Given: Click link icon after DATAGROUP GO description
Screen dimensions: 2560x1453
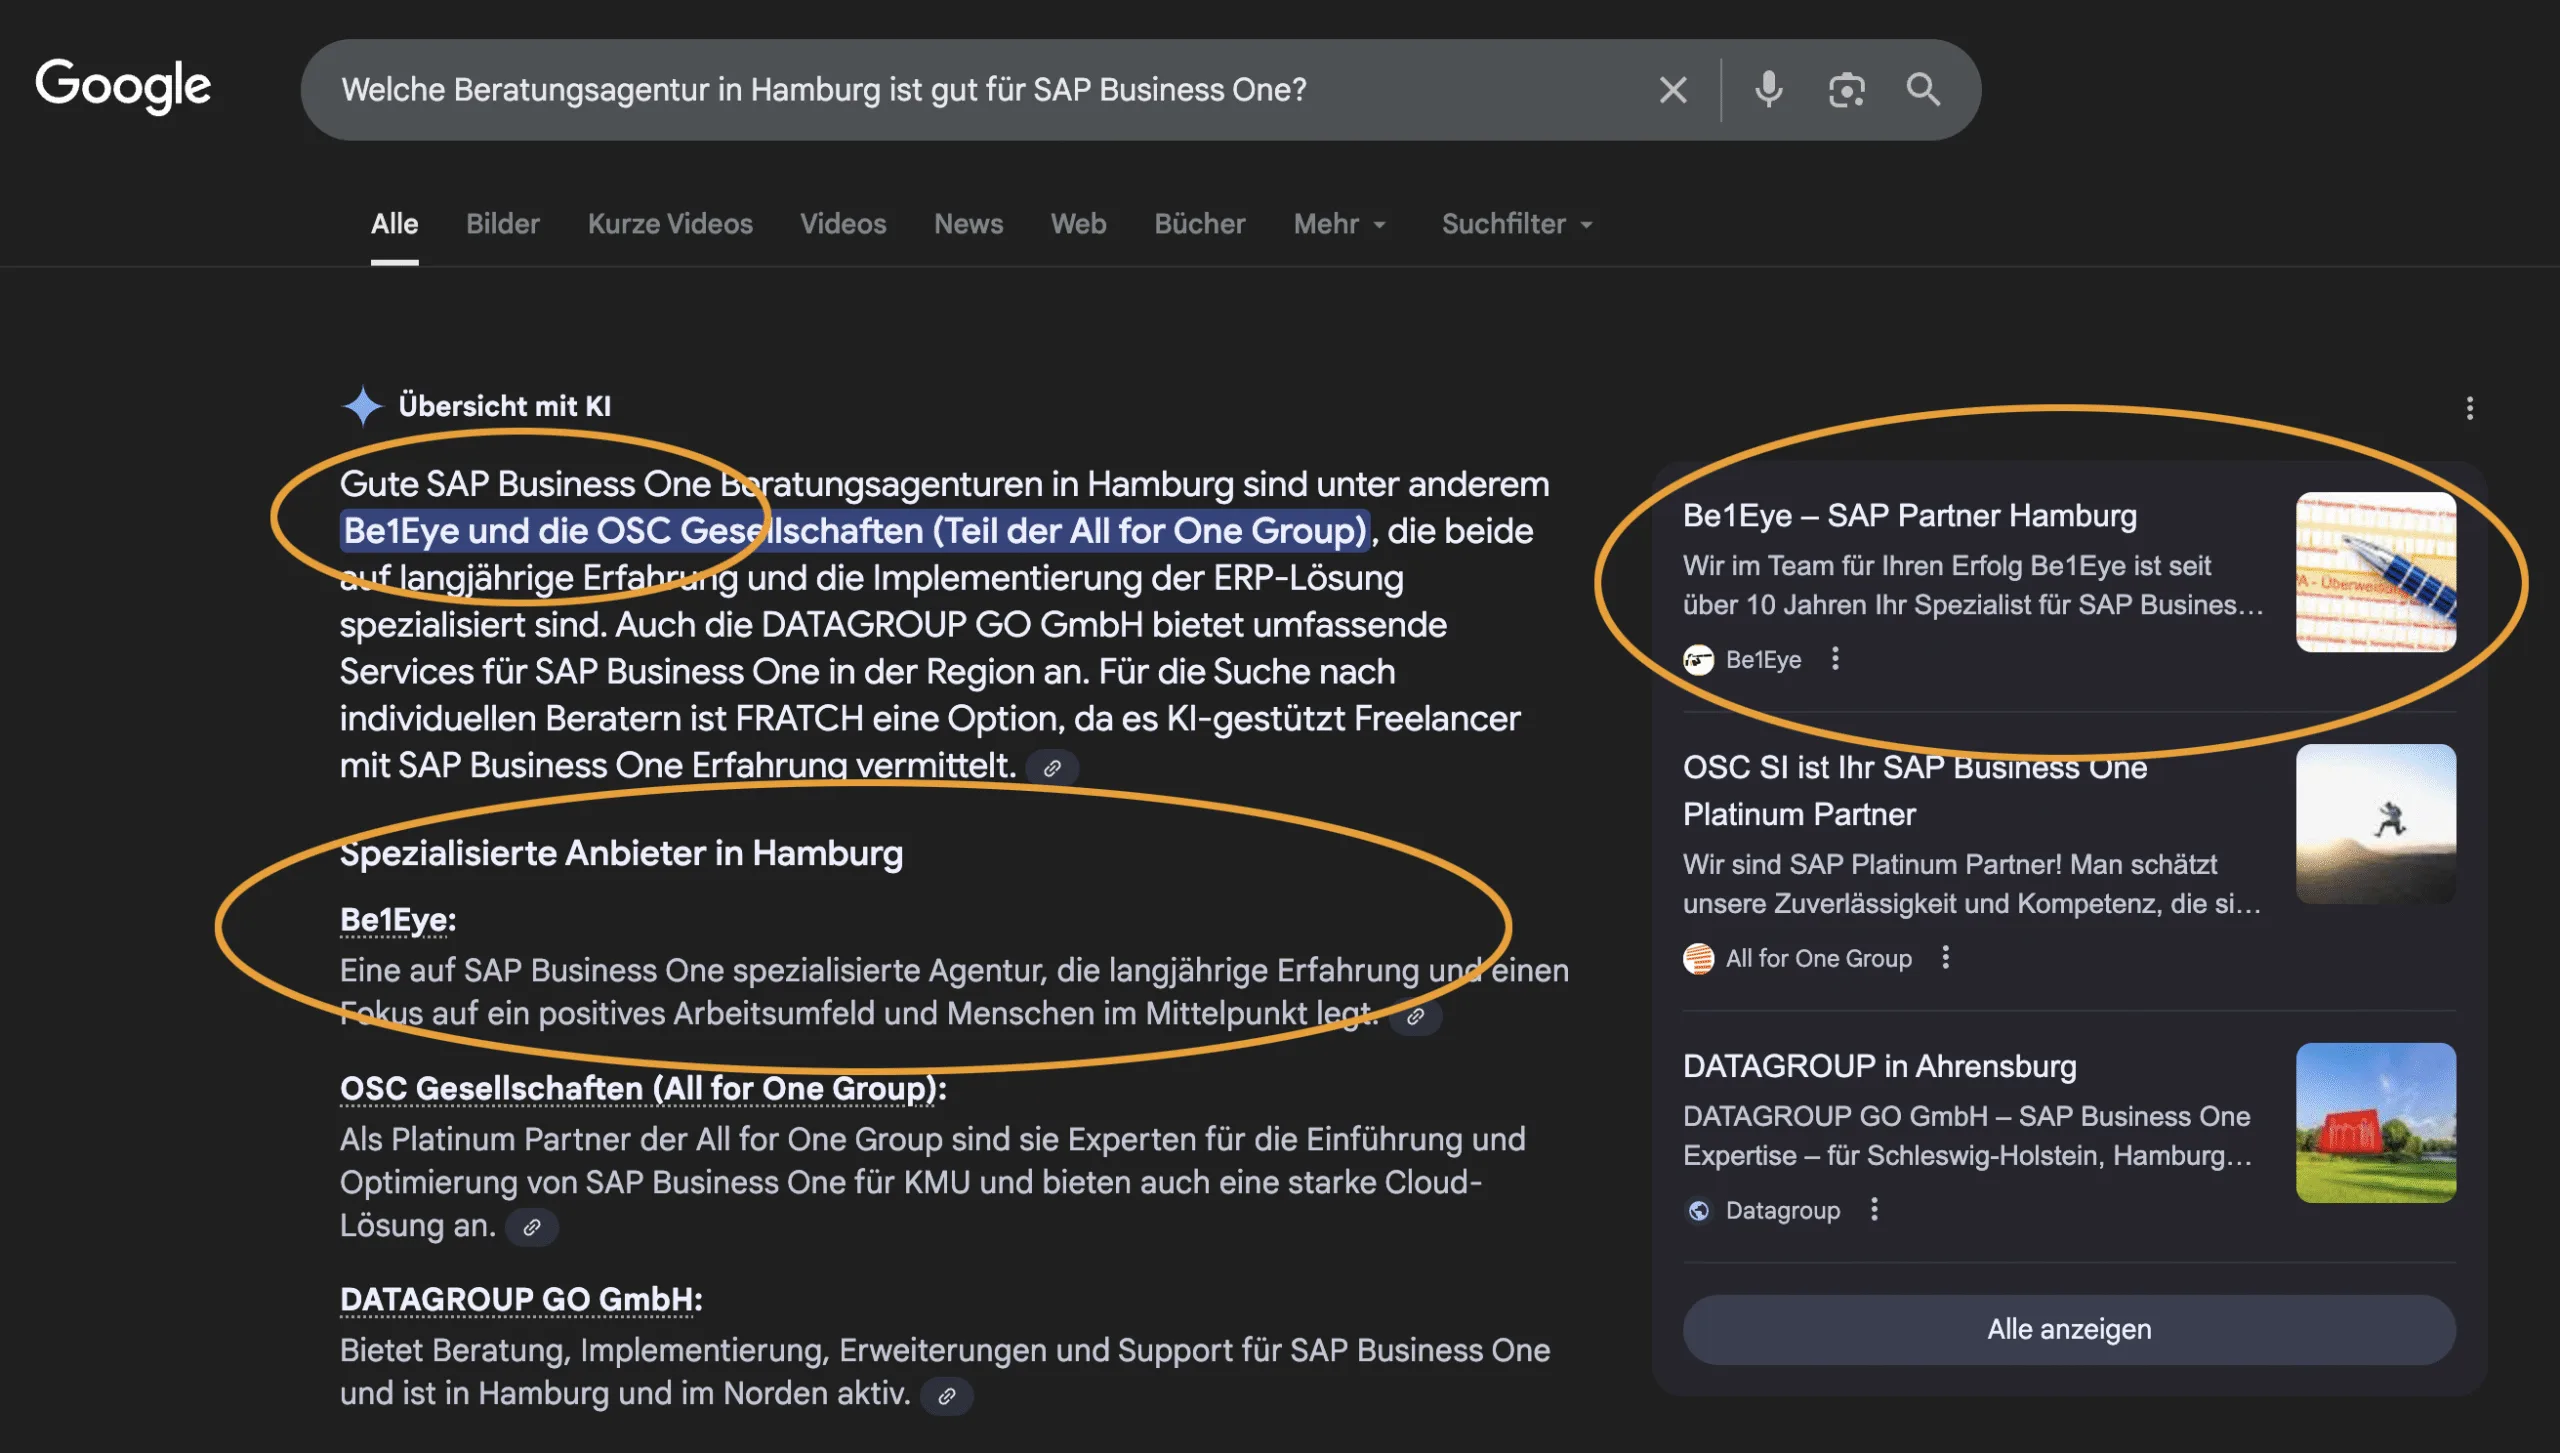Looking at the screenshot, I should pyautogui.click(x=946, y=1396).
